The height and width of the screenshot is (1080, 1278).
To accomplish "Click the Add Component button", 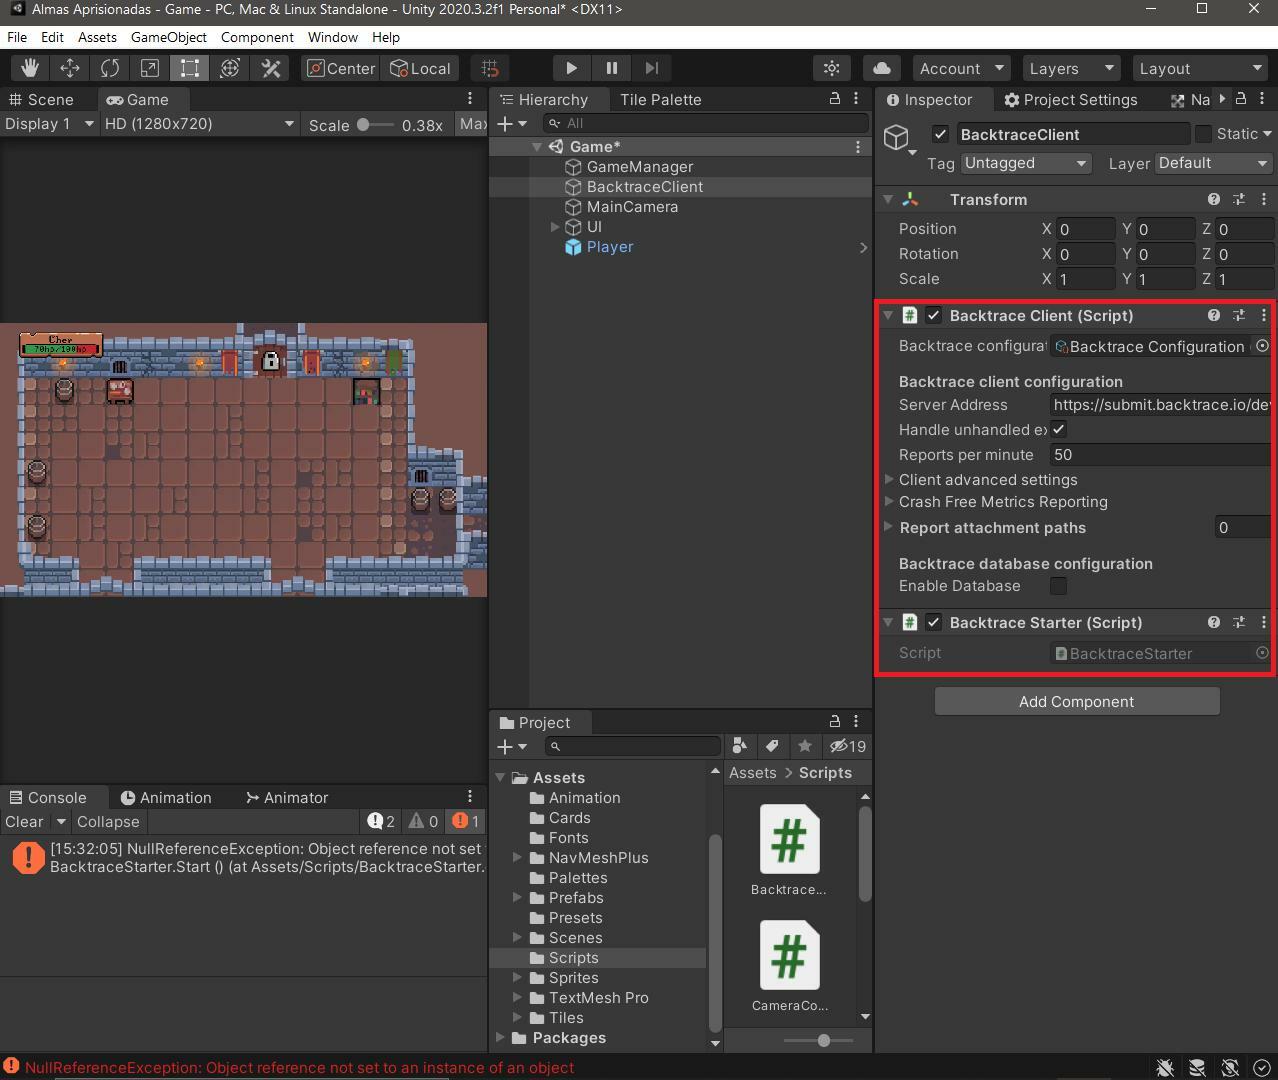I will tap(1076, 701).
